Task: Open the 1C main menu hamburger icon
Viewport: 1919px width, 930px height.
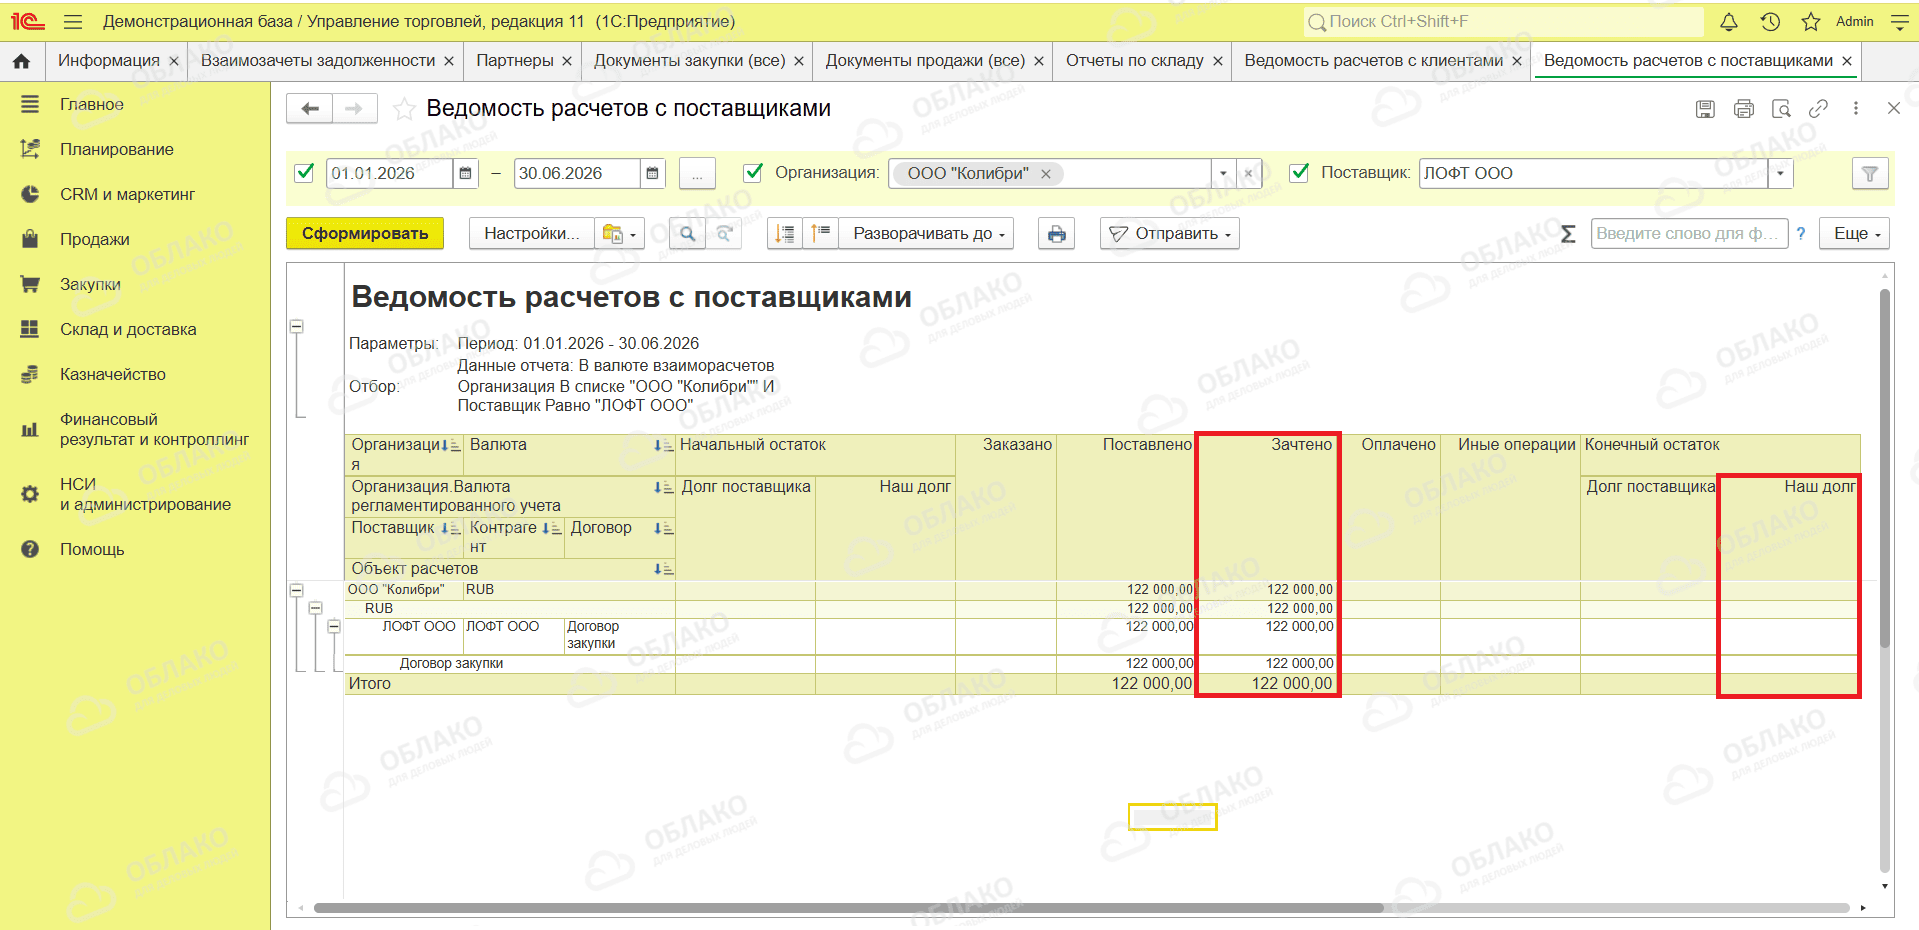Action: (x=72, y=22)
